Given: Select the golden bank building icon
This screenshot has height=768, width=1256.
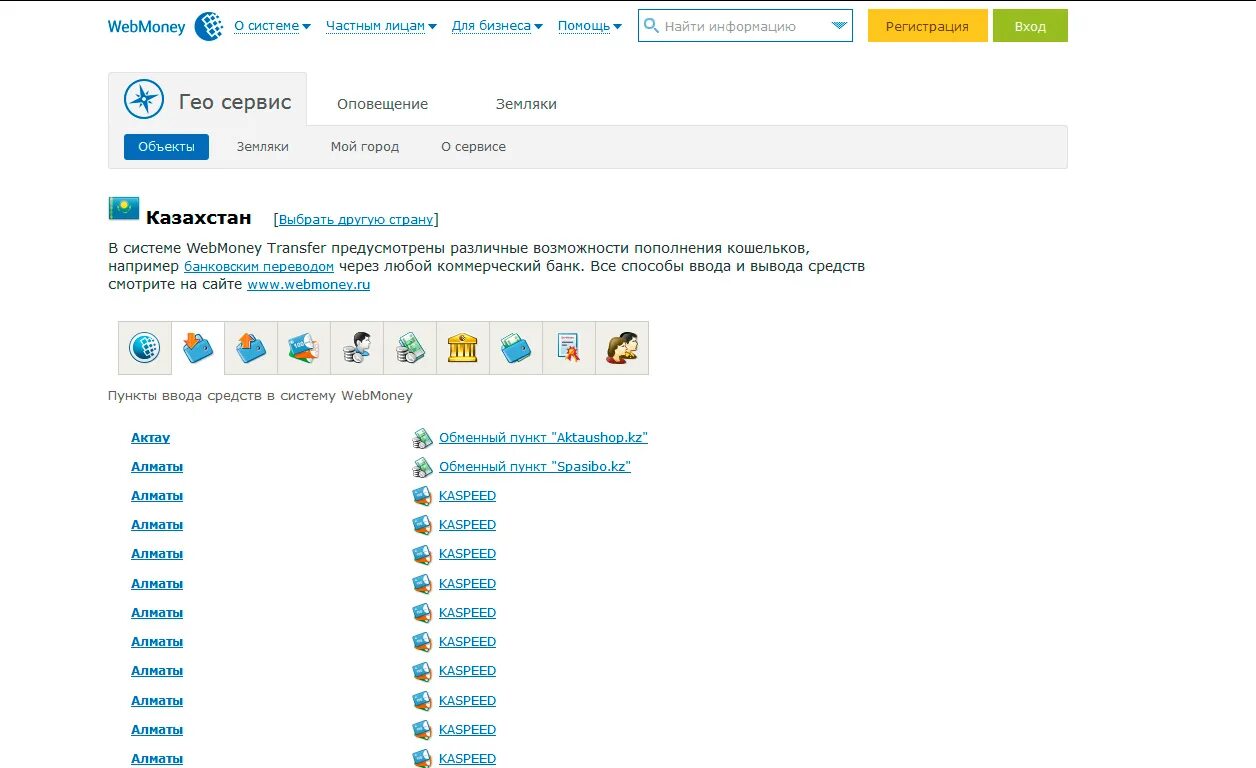Looking at the screenshot, I should point(463,348).
